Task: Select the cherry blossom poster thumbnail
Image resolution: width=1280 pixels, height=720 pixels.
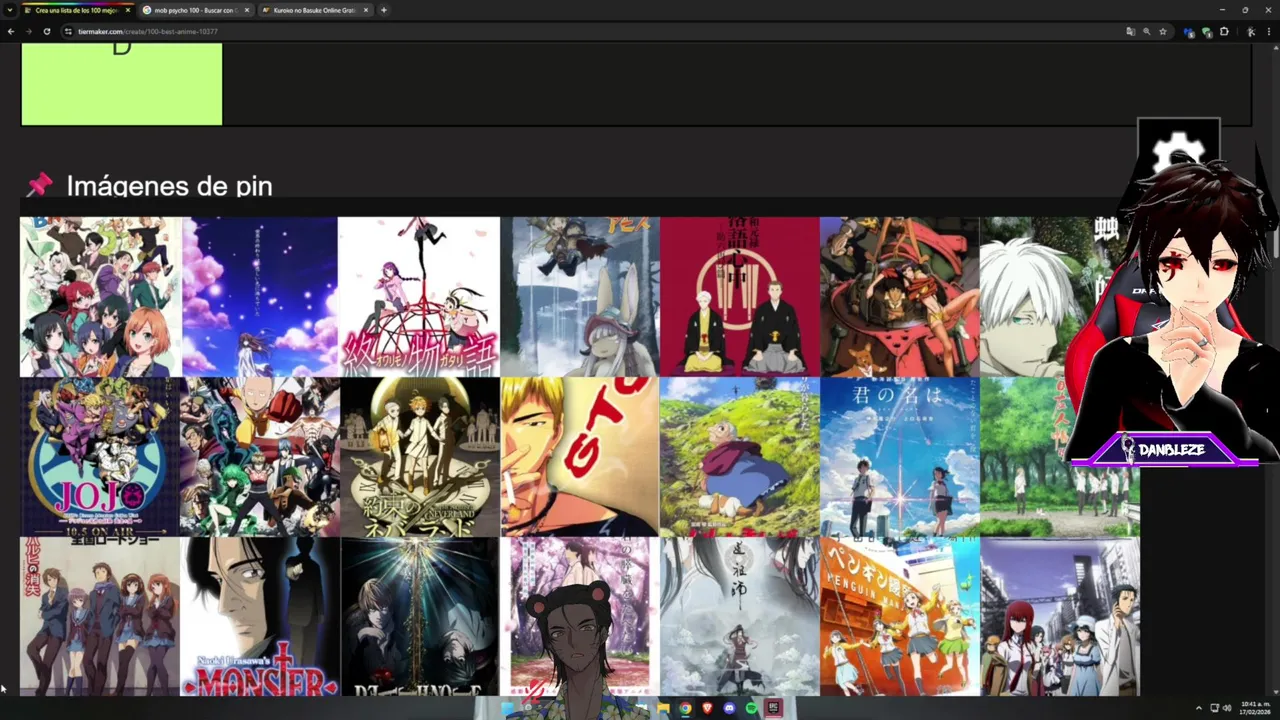Action: (580, 617)
